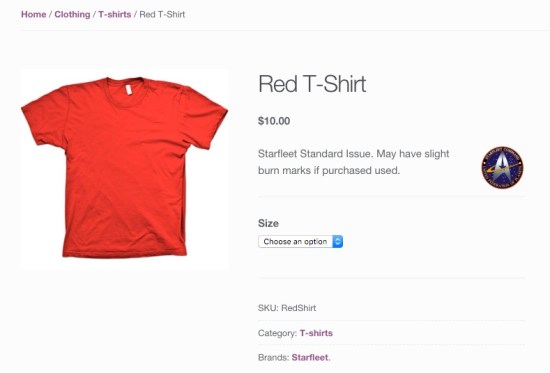This screenshot has width=550, height=373.
Task: Click the SKU: RedShirt text
Action: [x=287, y=308]
